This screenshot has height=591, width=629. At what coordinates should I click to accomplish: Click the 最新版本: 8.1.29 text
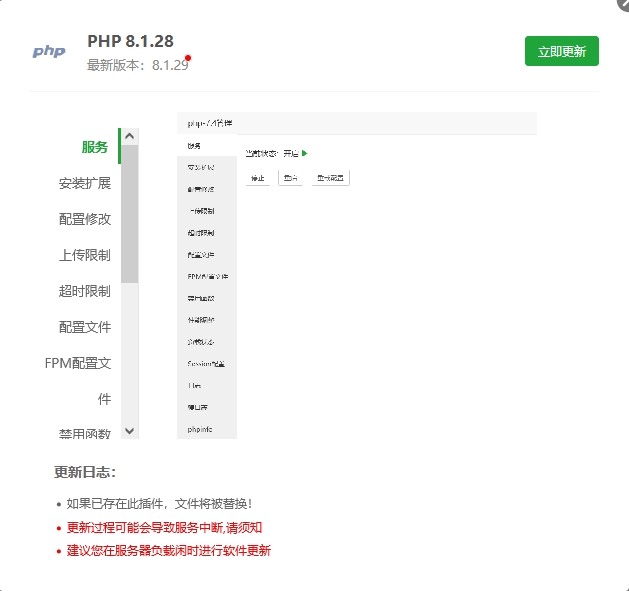click(x=138, y=65)
